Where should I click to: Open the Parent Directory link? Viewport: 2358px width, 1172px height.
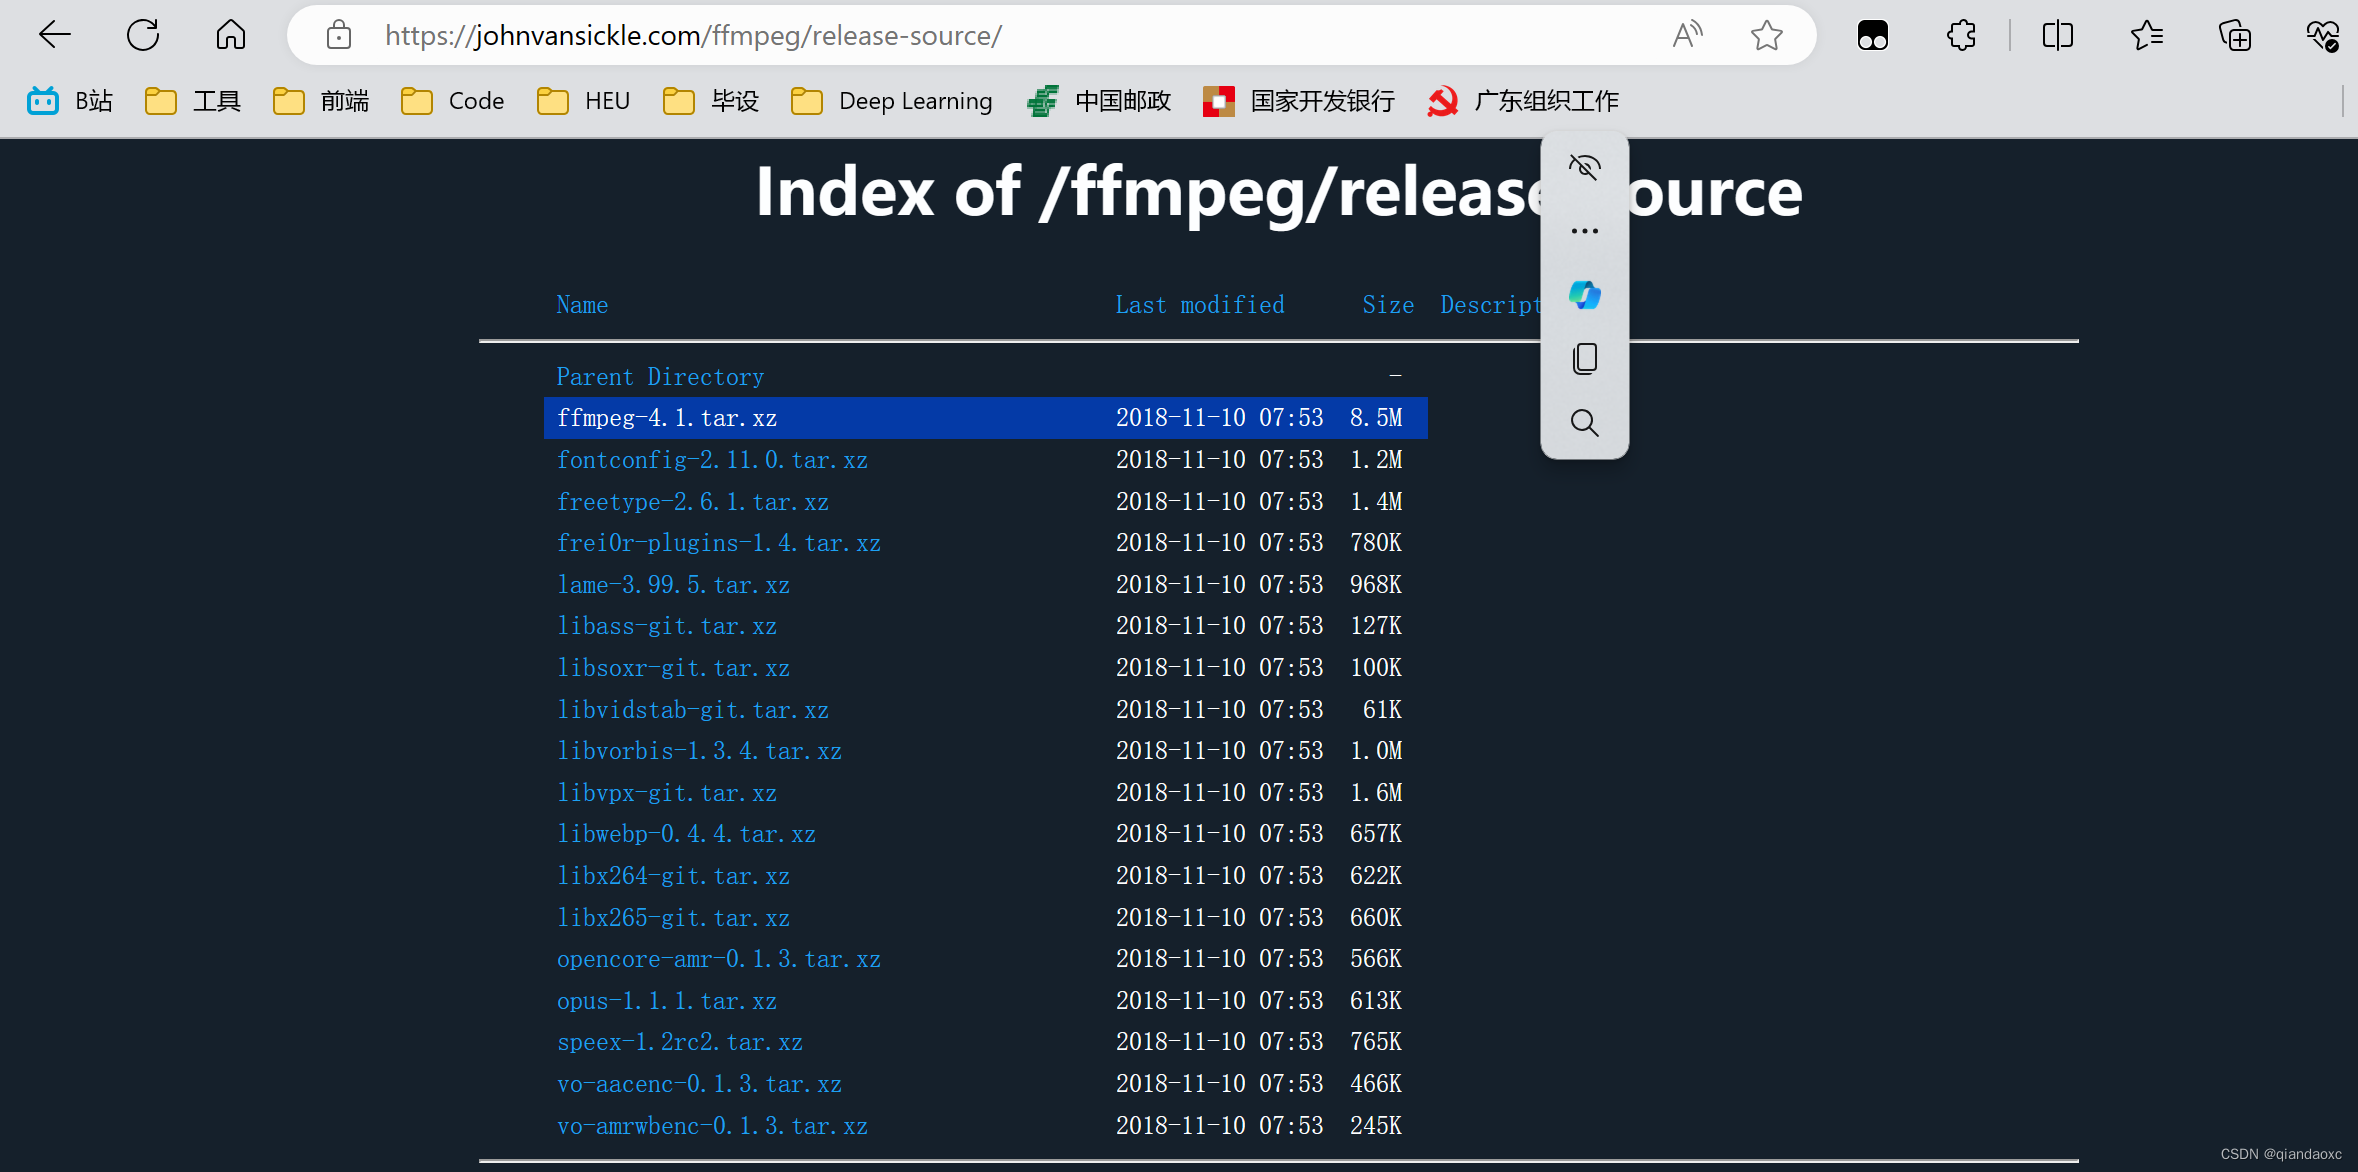(659, 377)
